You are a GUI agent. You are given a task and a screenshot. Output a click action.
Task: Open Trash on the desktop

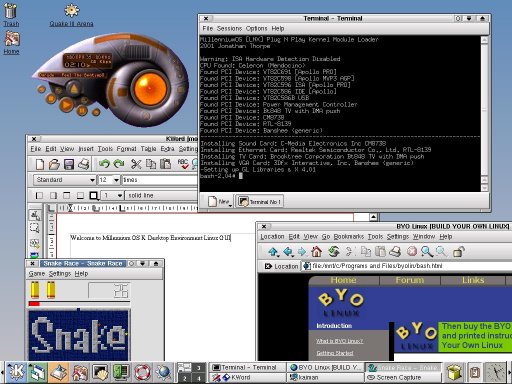coord(11,14)
